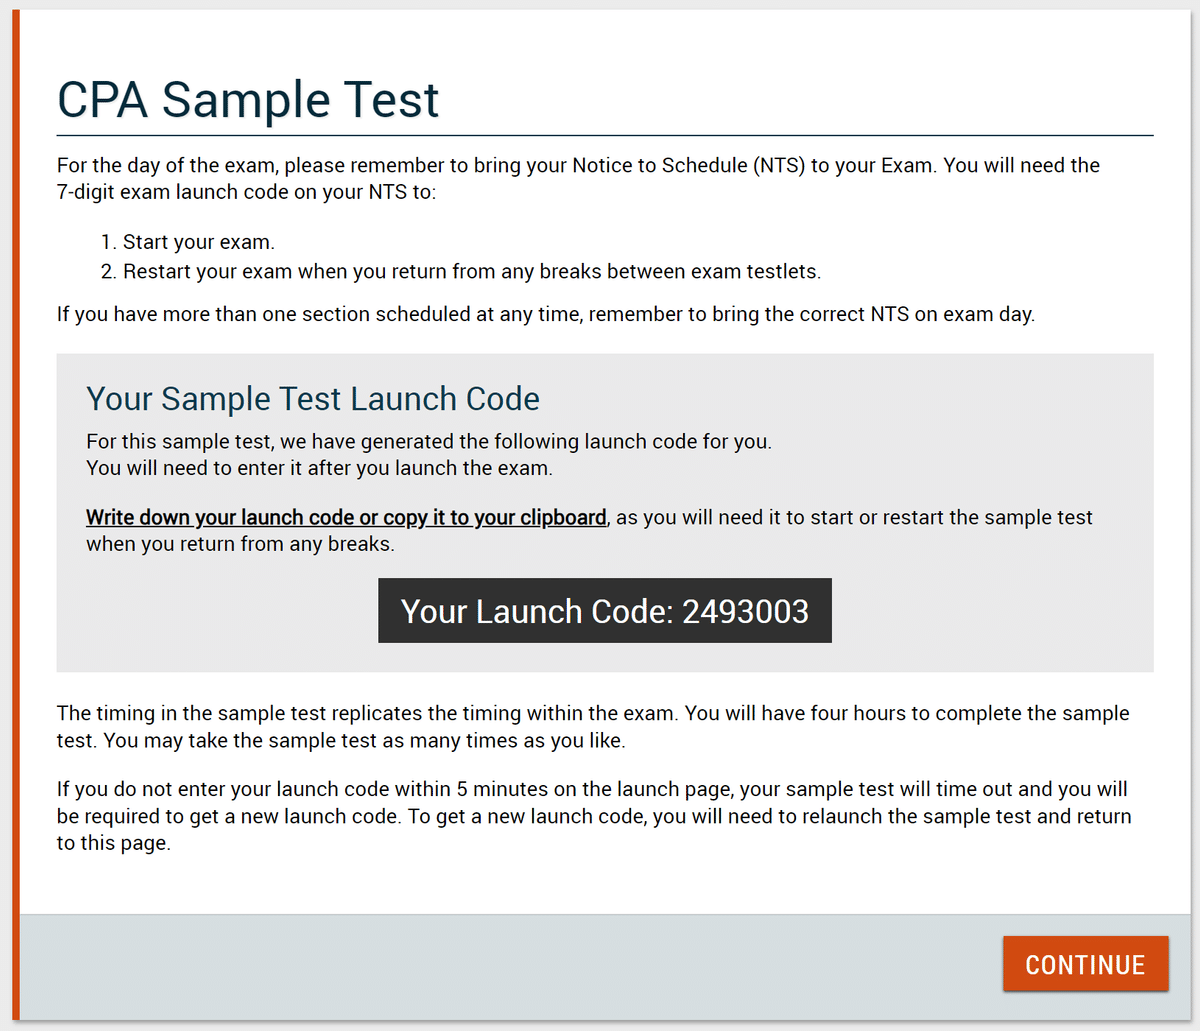Click the dark 'Your Launch Code' box
1200x1031 pixels.
[604, 611]
